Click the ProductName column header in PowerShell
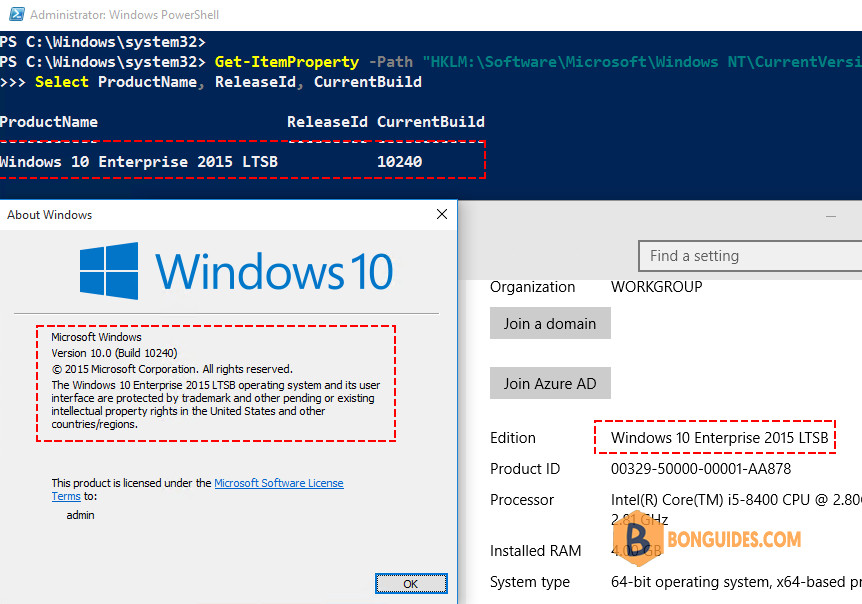The image size is (862, 604). [49, 121]
